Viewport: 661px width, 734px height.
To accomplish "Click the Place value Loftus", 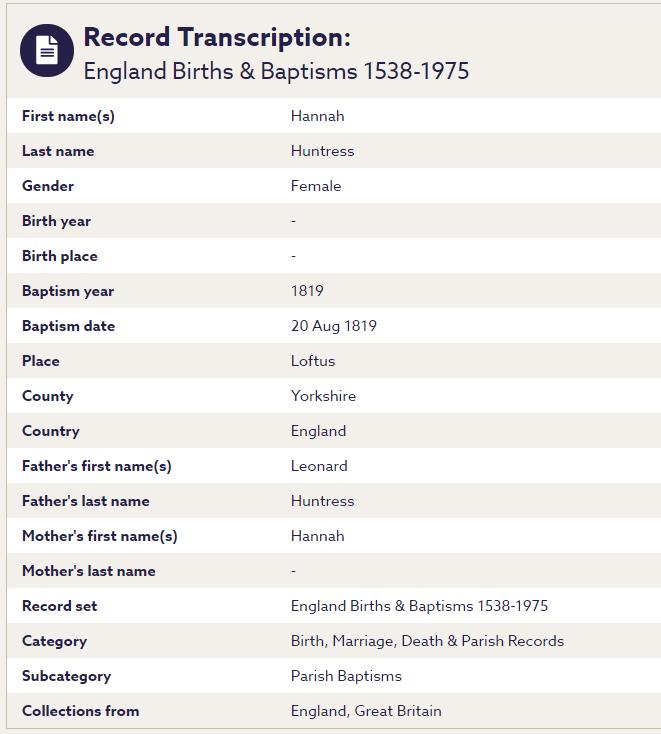I will [313, 361].
